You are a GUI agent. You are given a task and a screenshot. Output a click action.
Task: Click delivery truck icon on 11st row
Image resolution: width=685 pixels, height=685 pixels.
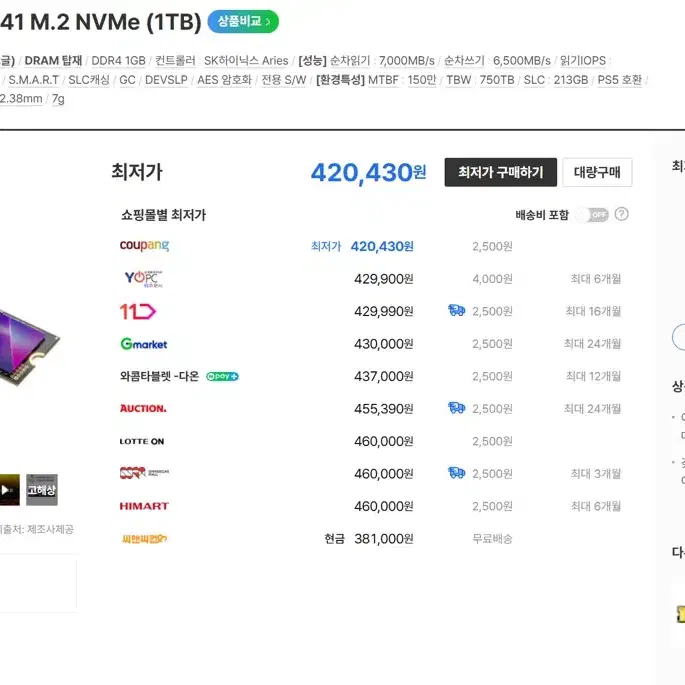point(457,311)
